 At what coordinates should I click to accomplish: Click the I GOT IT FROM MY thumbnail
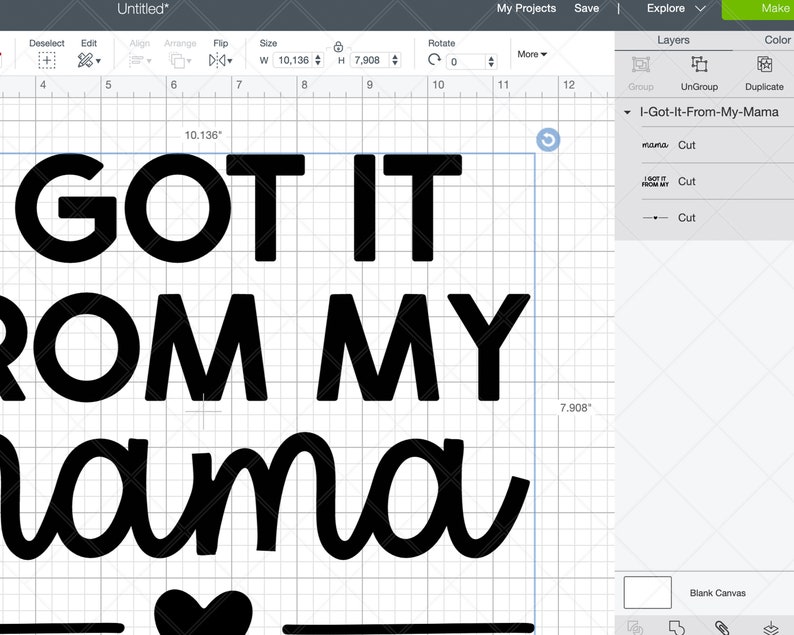tap(655, 181)
